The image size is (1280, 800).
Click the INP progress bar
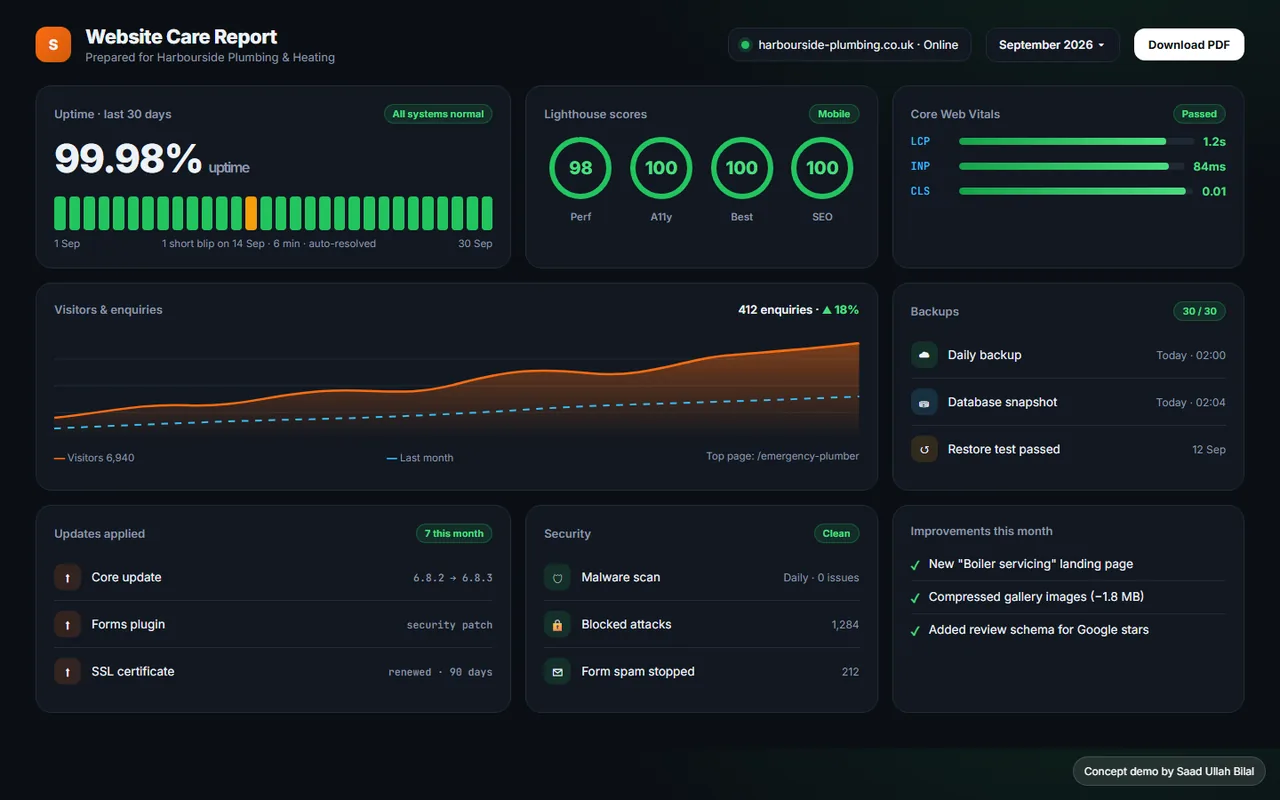point(1071,166)
